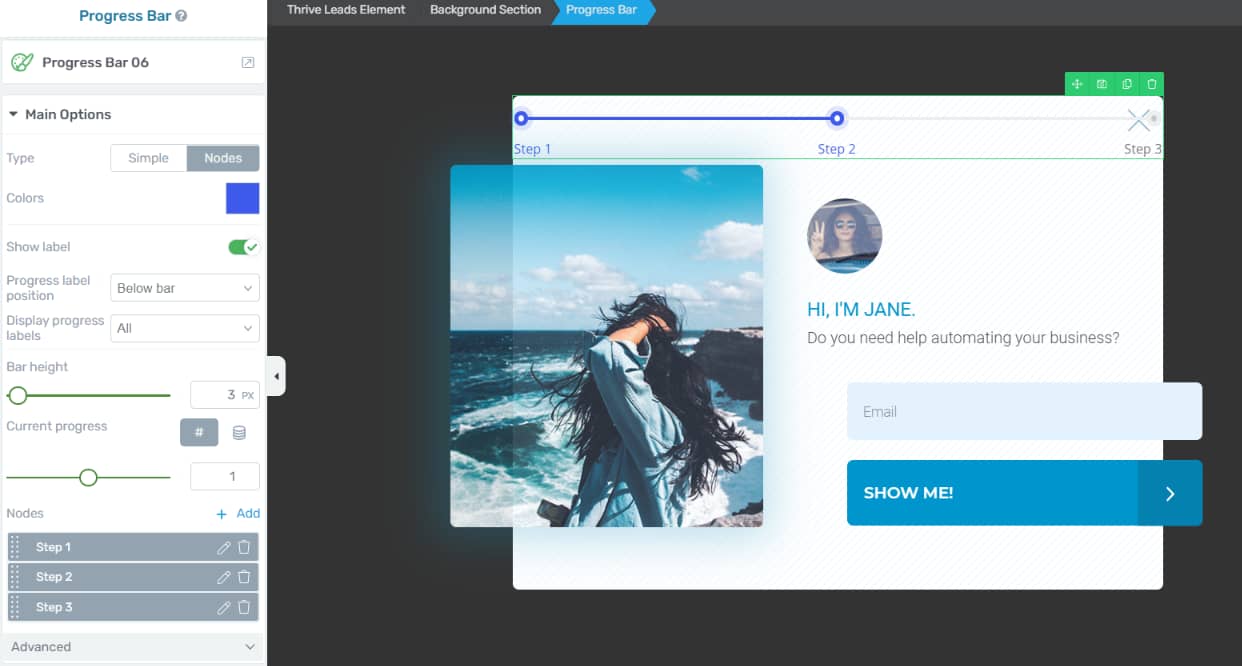Grab the Step 1 drag handle
Viewport: 1242px width, 666px height.
pyautogui.click(x=15, y=547)
